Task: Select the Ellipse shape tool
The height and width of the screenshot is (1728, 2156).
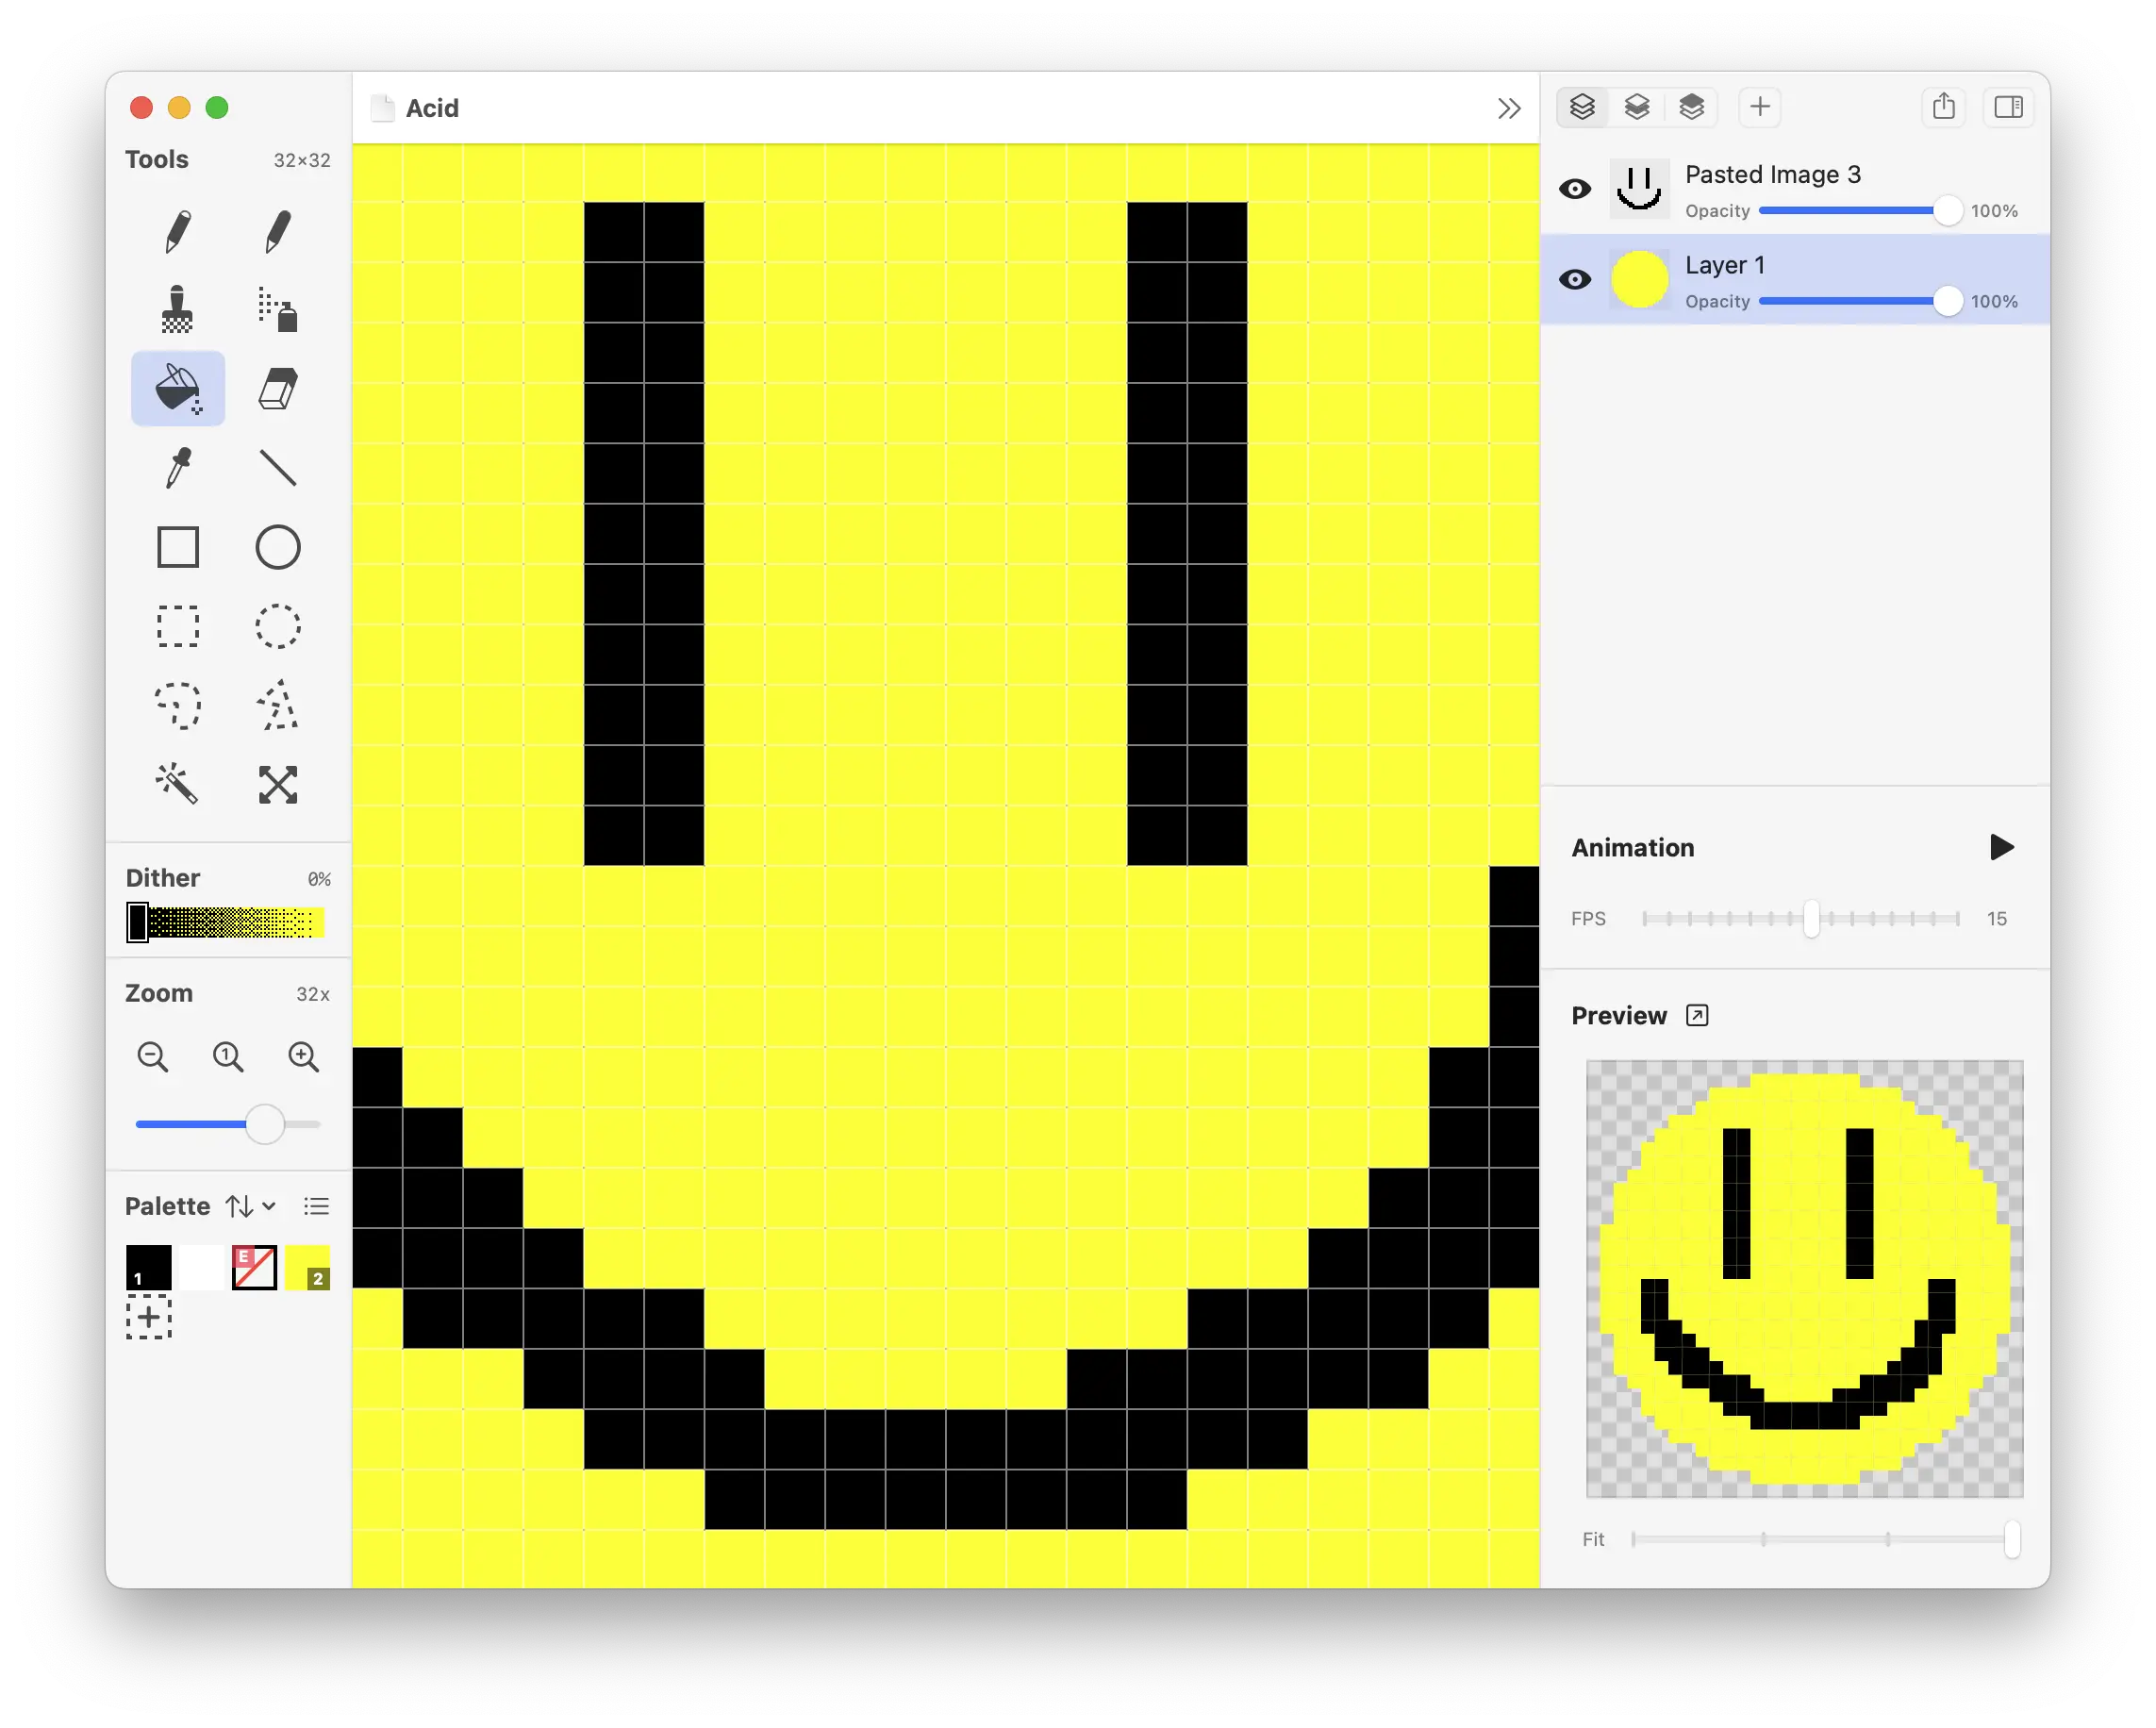Action: pos(278,547)
